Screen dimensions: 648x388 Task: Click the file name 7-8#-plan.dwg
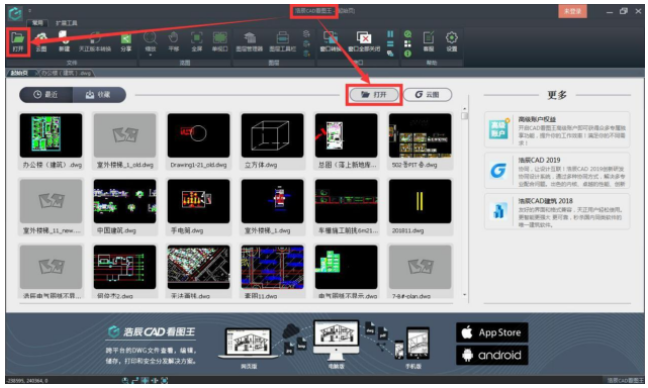coord(411,296)
